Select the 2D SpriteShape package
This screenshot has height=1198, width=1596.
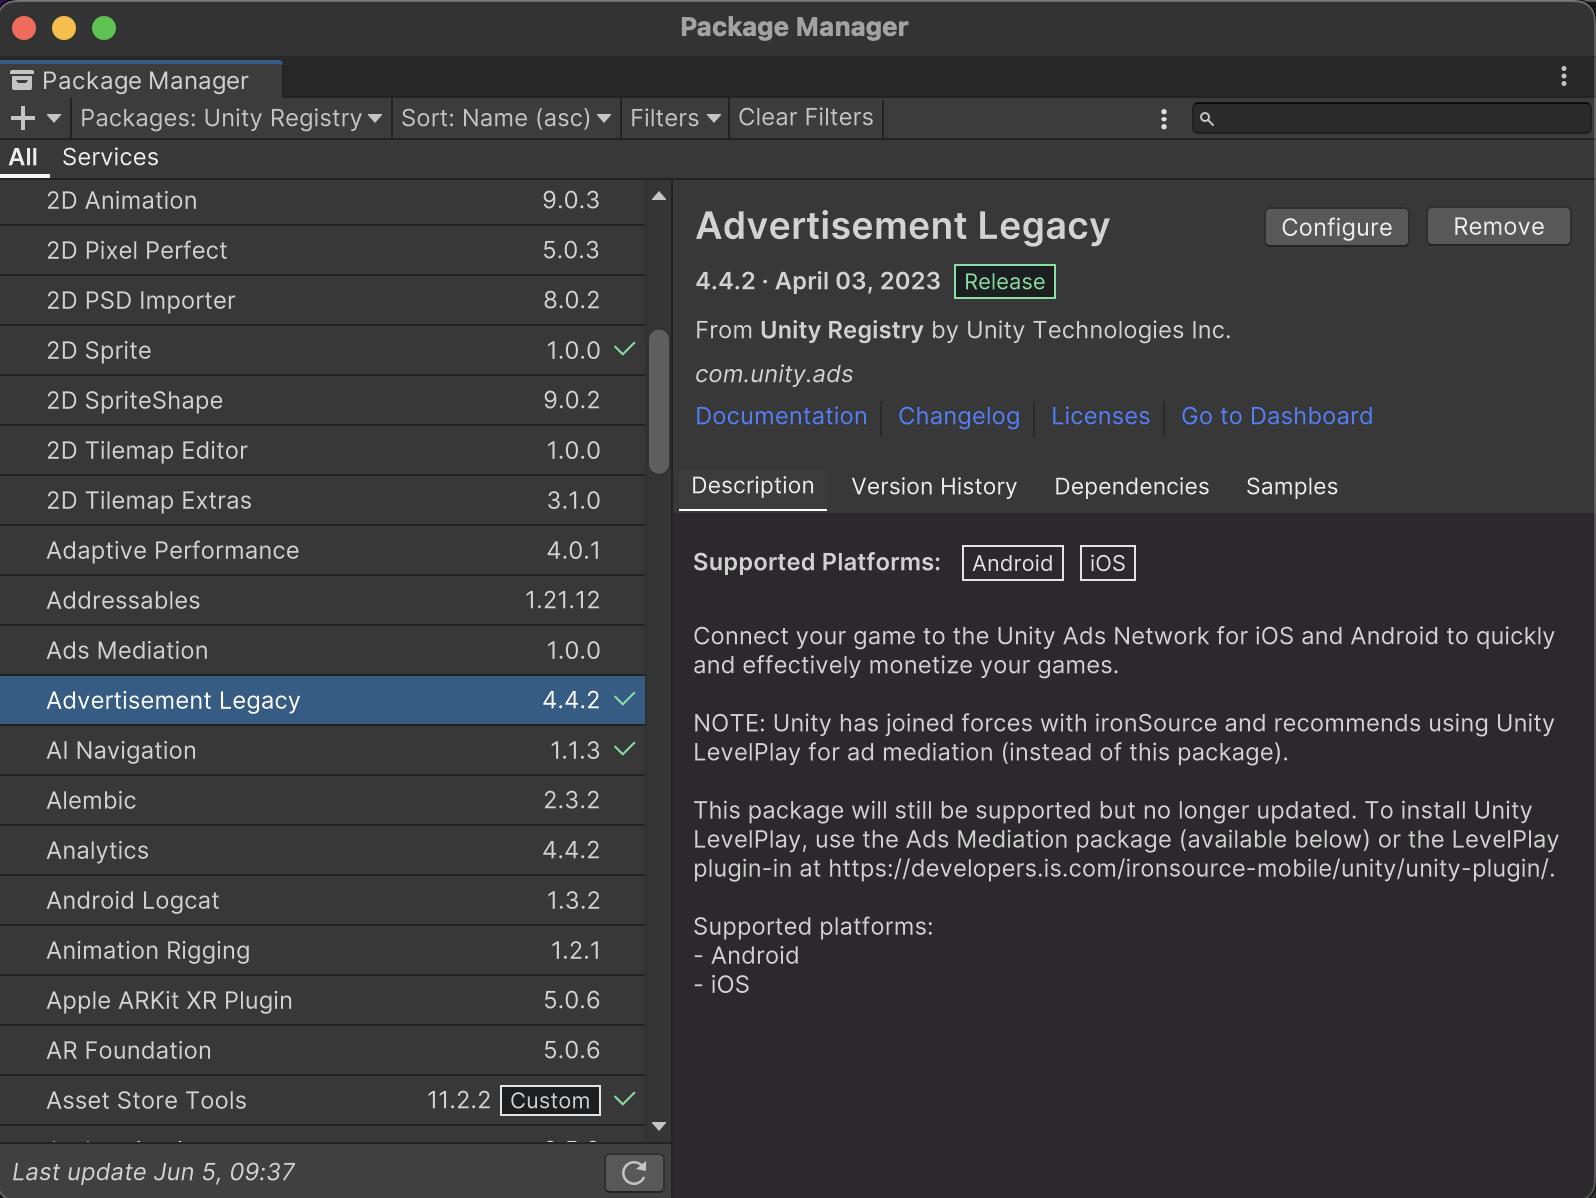pyautogui.click(x=322, y=400)
